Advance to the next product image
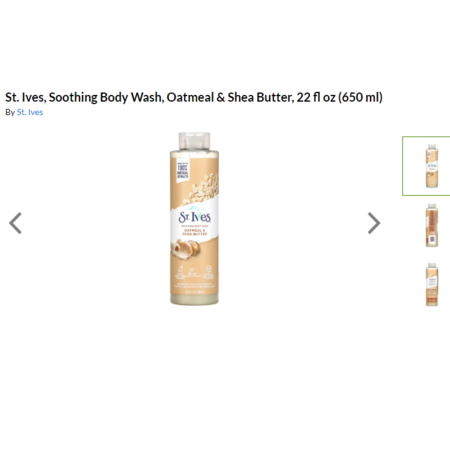The image size is (450, 450). (374, 223)
